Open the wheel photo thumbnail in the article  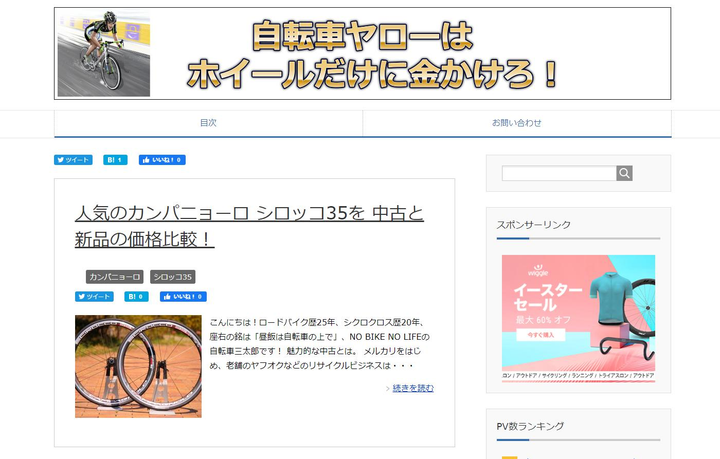pos(138,366)
